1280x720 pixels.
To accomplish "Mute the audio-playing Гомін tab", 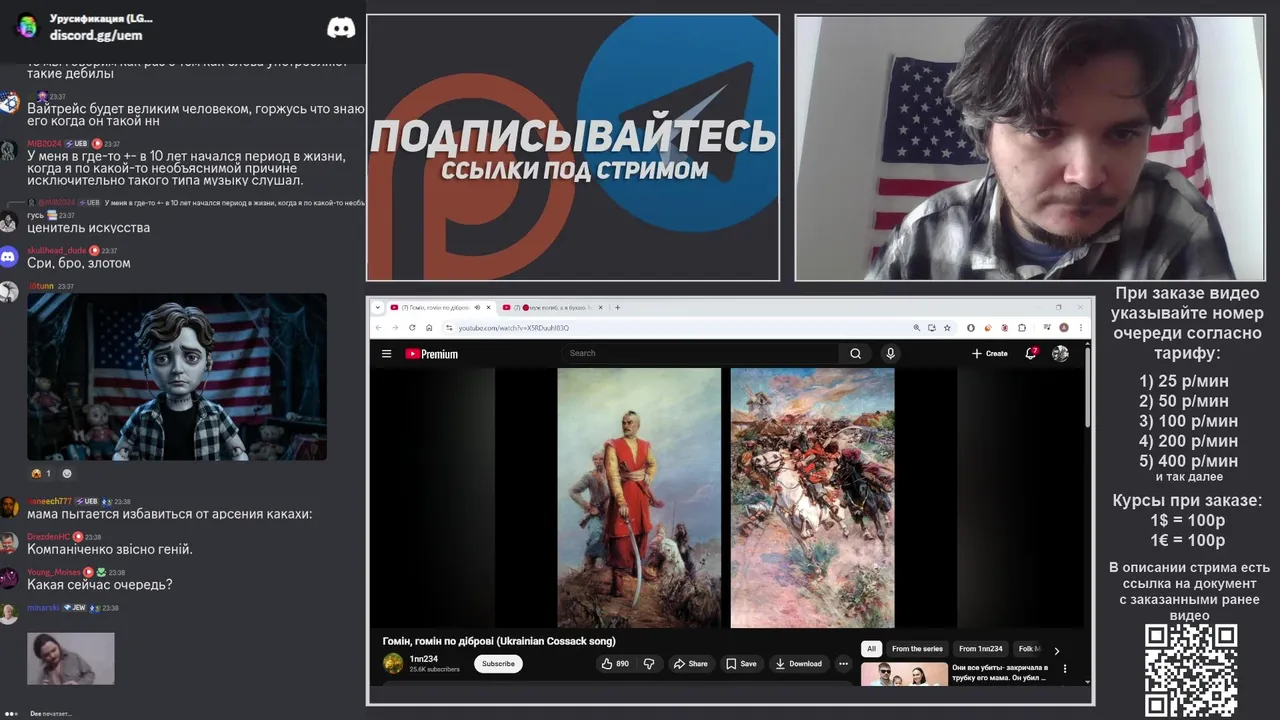I will pos(477,307).
